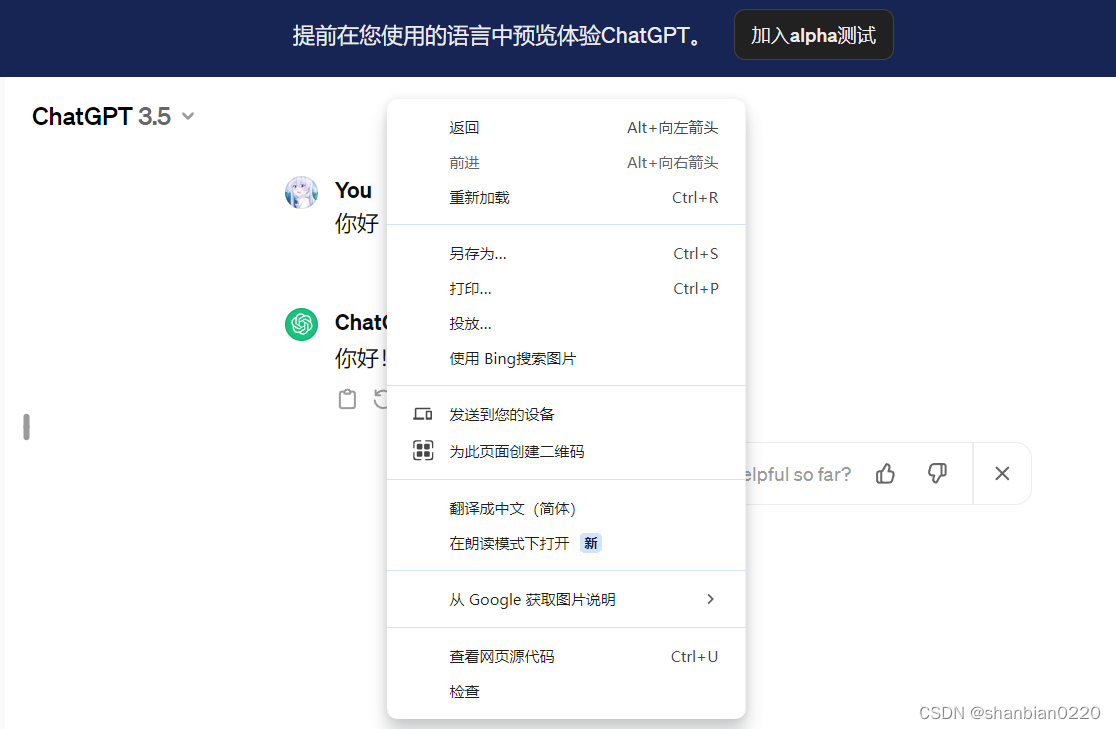Click the Ctrl+S shortcut label
The width and height of the screenshot is (1116, 729).
coord(696,254)
